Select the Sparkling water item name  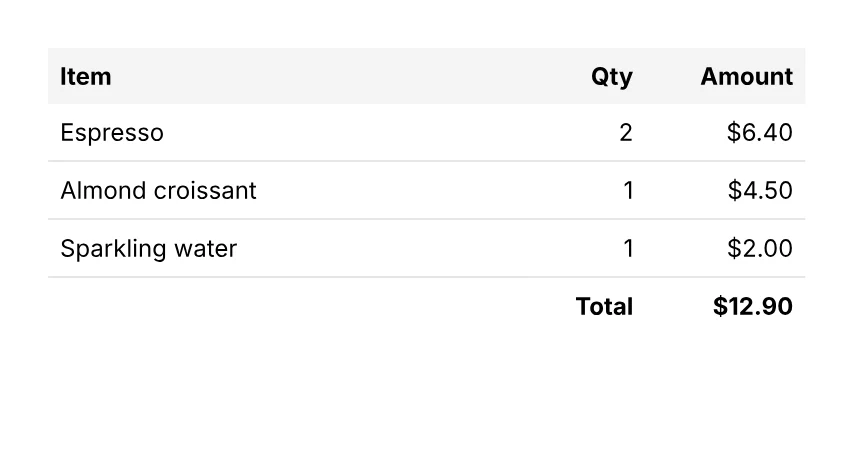tap(149, 249)
